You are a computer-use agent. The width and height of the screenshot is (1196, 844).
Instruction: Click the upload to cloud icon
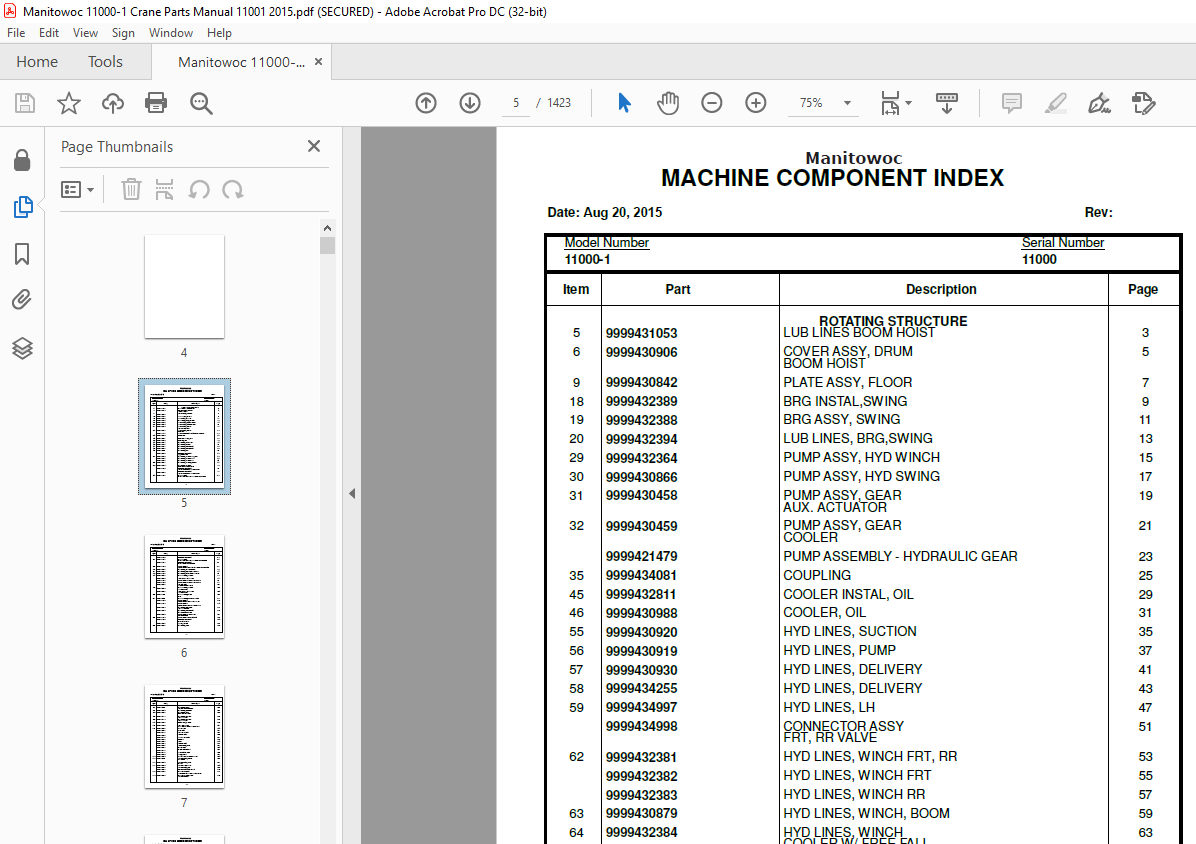pyautogui.click(x=113, y=103)
